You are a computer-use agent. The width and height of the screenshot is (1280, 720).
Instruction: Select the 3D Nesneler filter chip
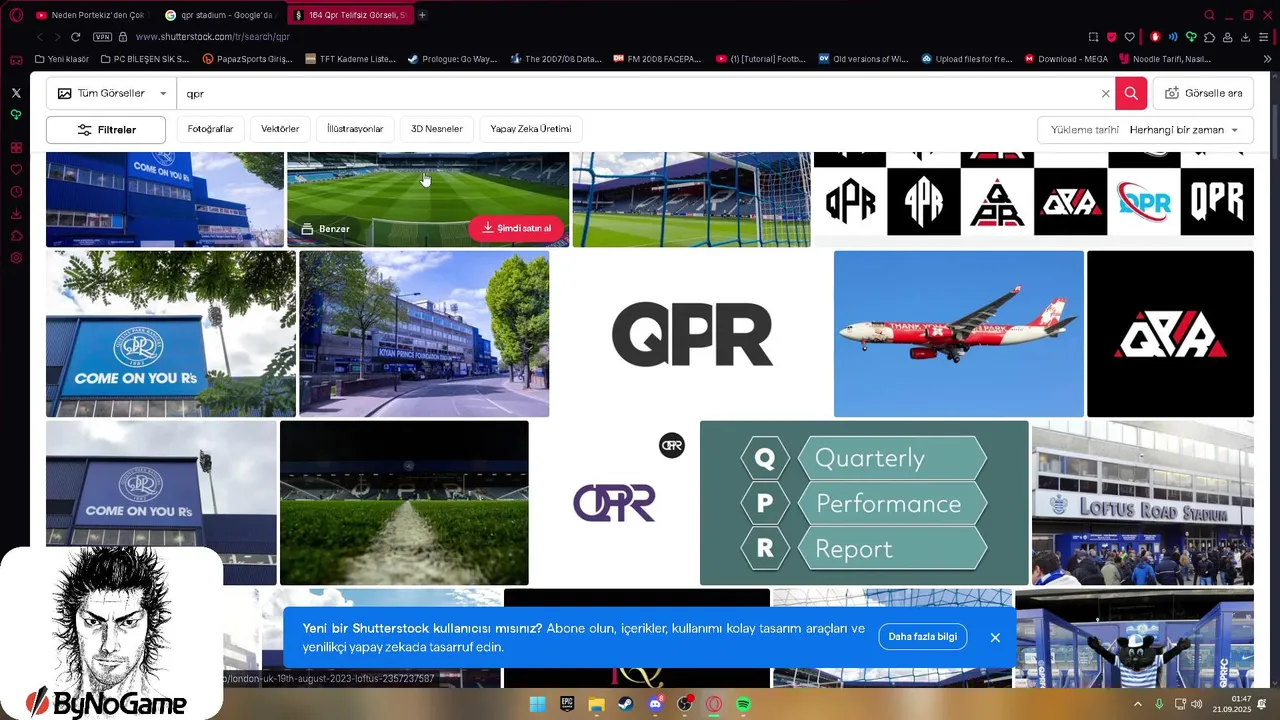pyautogui.click(x=437, y=129)
